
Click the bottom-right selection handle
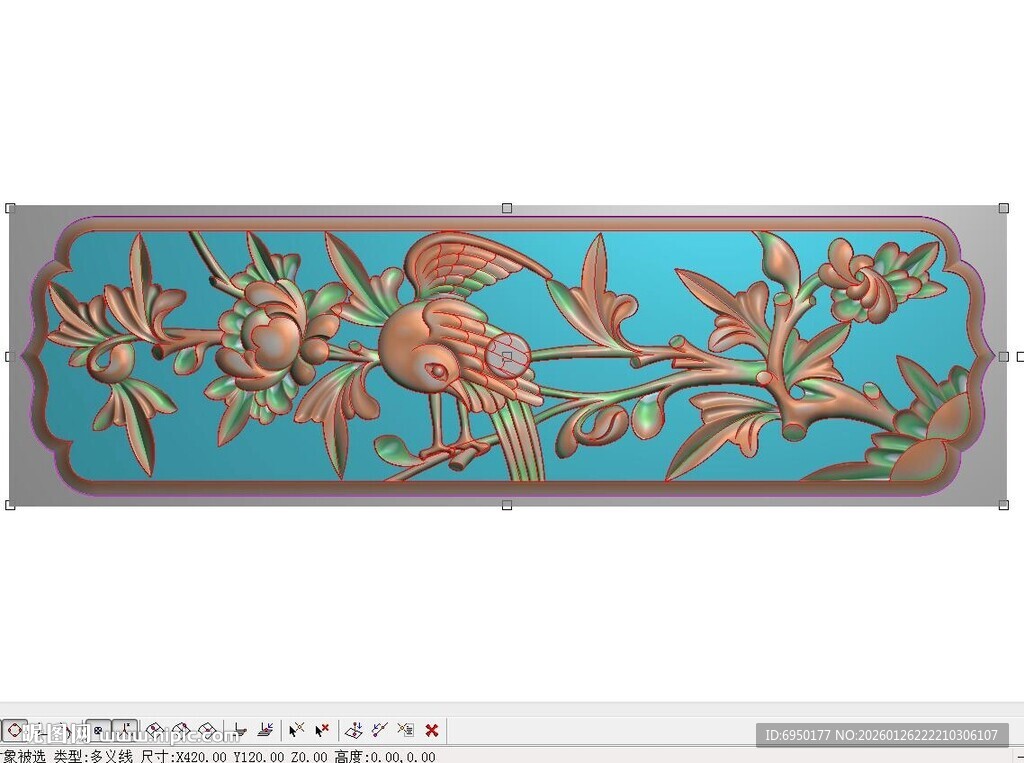point(1003,505)
